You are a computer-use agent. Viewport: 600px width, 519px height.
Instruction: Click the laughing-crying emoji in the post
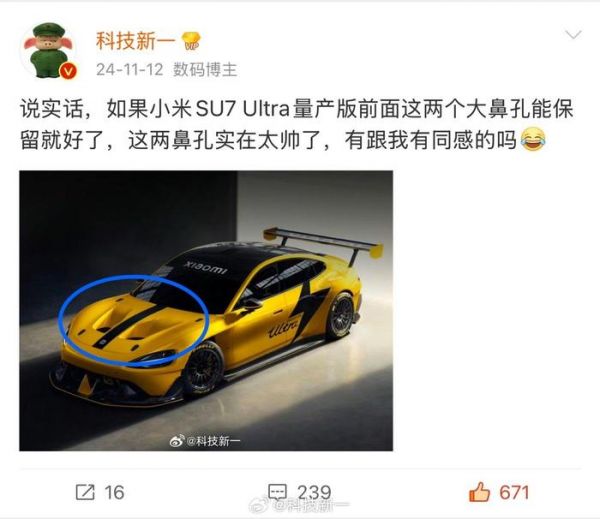coord(533,140)
